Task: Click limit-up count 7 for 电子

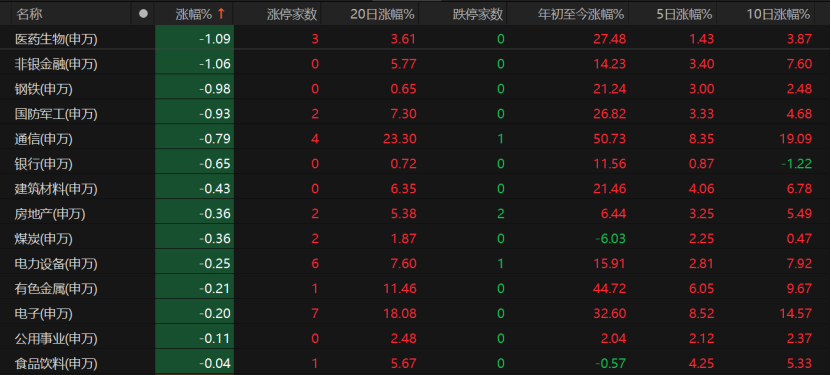Action: point(315,313)
